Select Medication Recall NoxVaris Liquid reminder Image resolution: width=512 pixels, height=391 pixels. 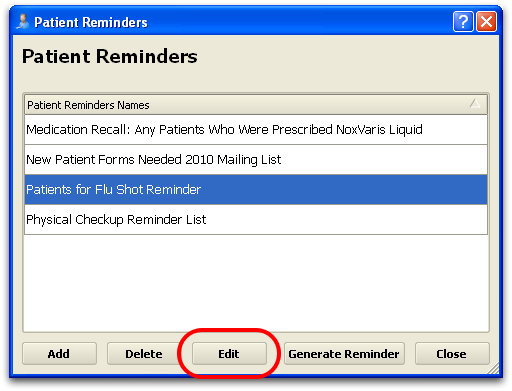pyautogui.click(x=256, y=130)
